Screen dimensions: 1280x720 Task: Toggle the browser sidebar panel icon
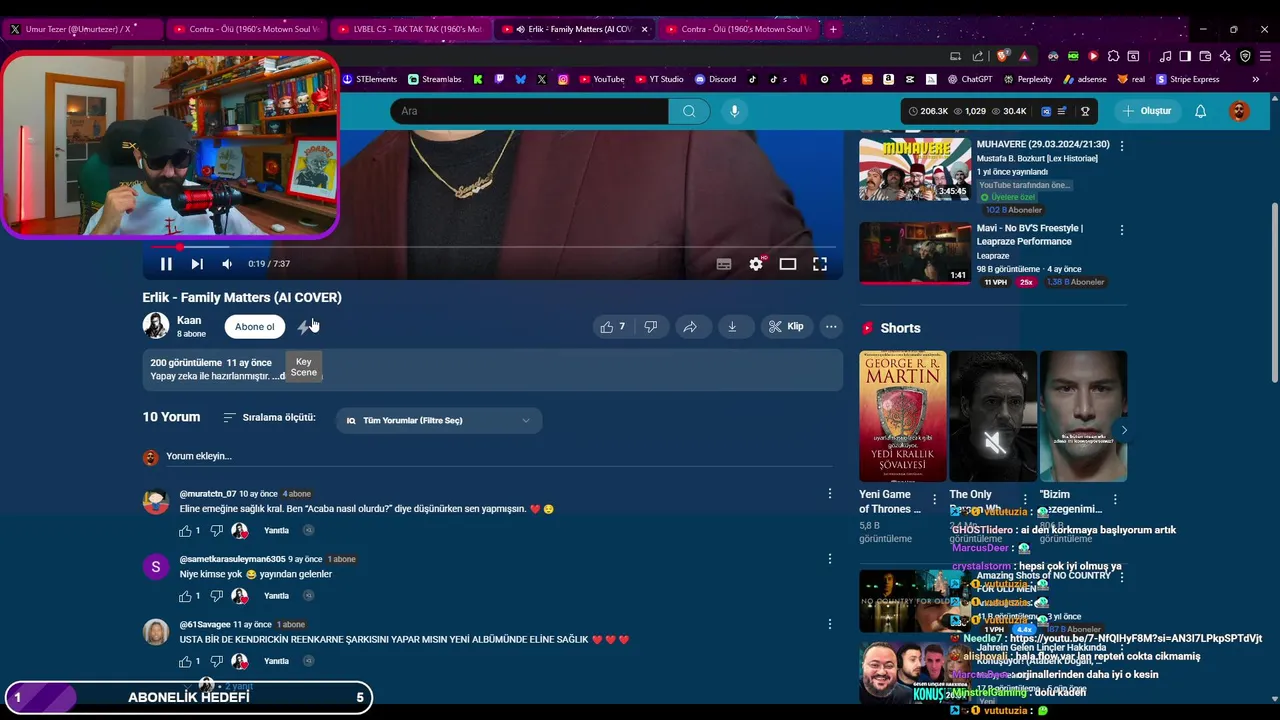pyautogui.click(x=1185, y=56)
